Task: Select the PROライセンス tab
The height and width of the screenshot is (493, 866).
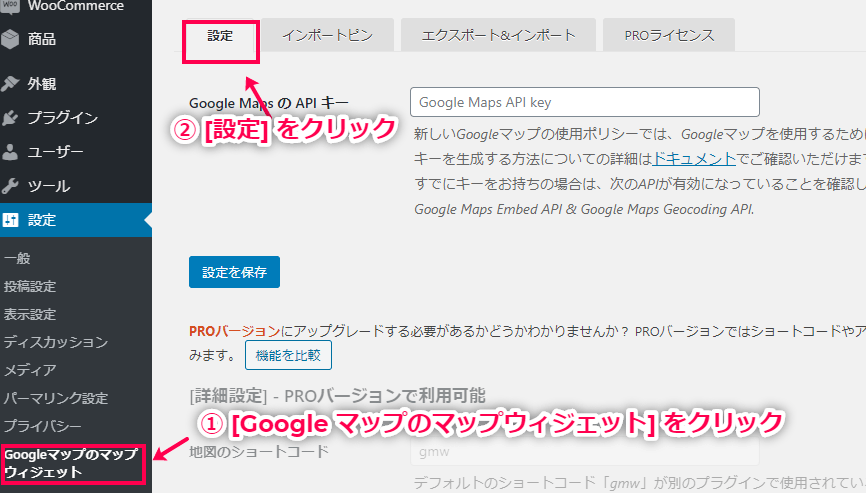Action: coord(668,35)
